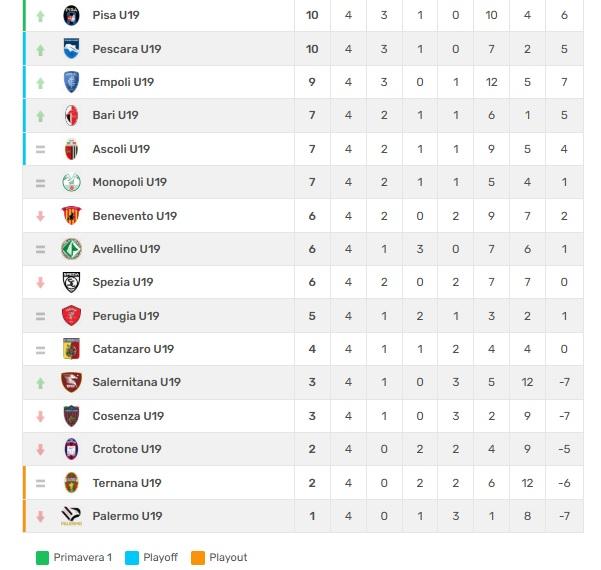
Task: Click the Crotone U19 team crest
Action: pyautogui.click(x=71, y=449)
